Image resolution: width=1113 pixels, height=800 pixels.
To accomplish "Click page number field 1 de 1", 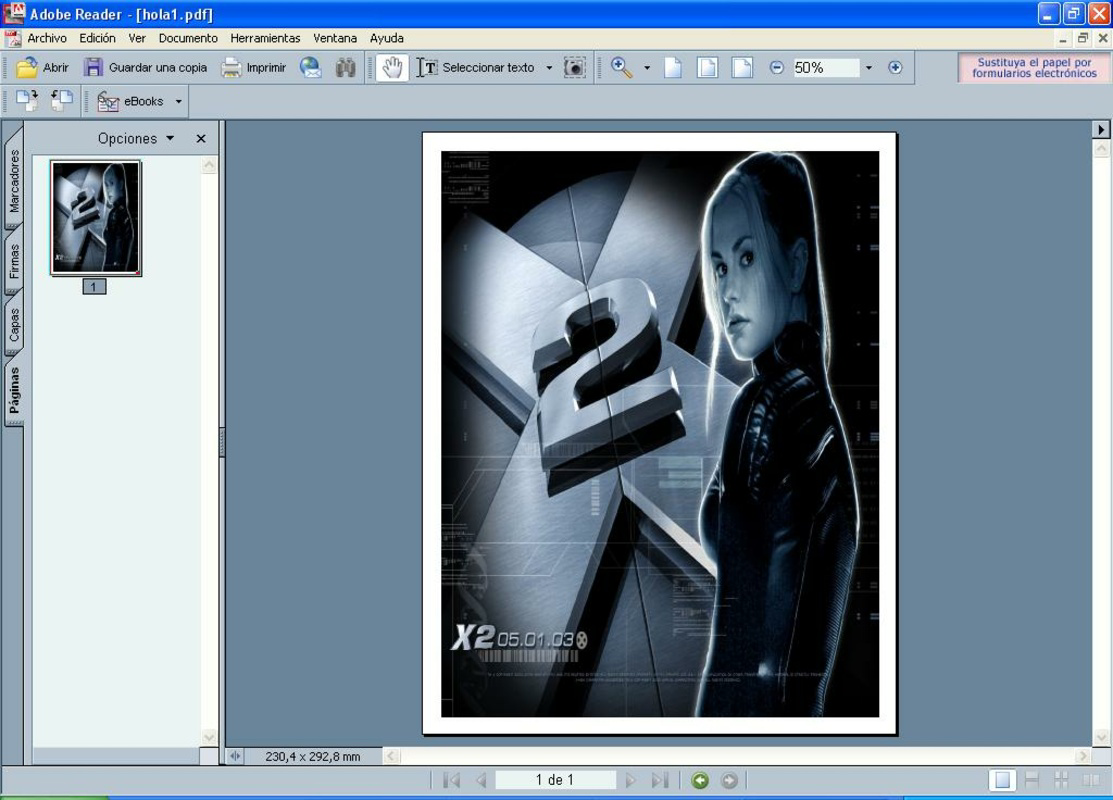I will [555, 780].
